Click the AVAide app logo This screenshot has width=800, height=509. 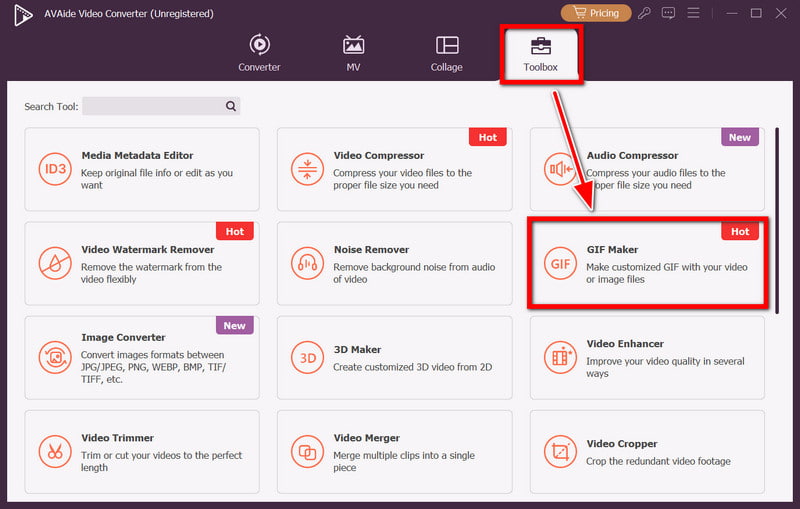click(x=23, y=15)
